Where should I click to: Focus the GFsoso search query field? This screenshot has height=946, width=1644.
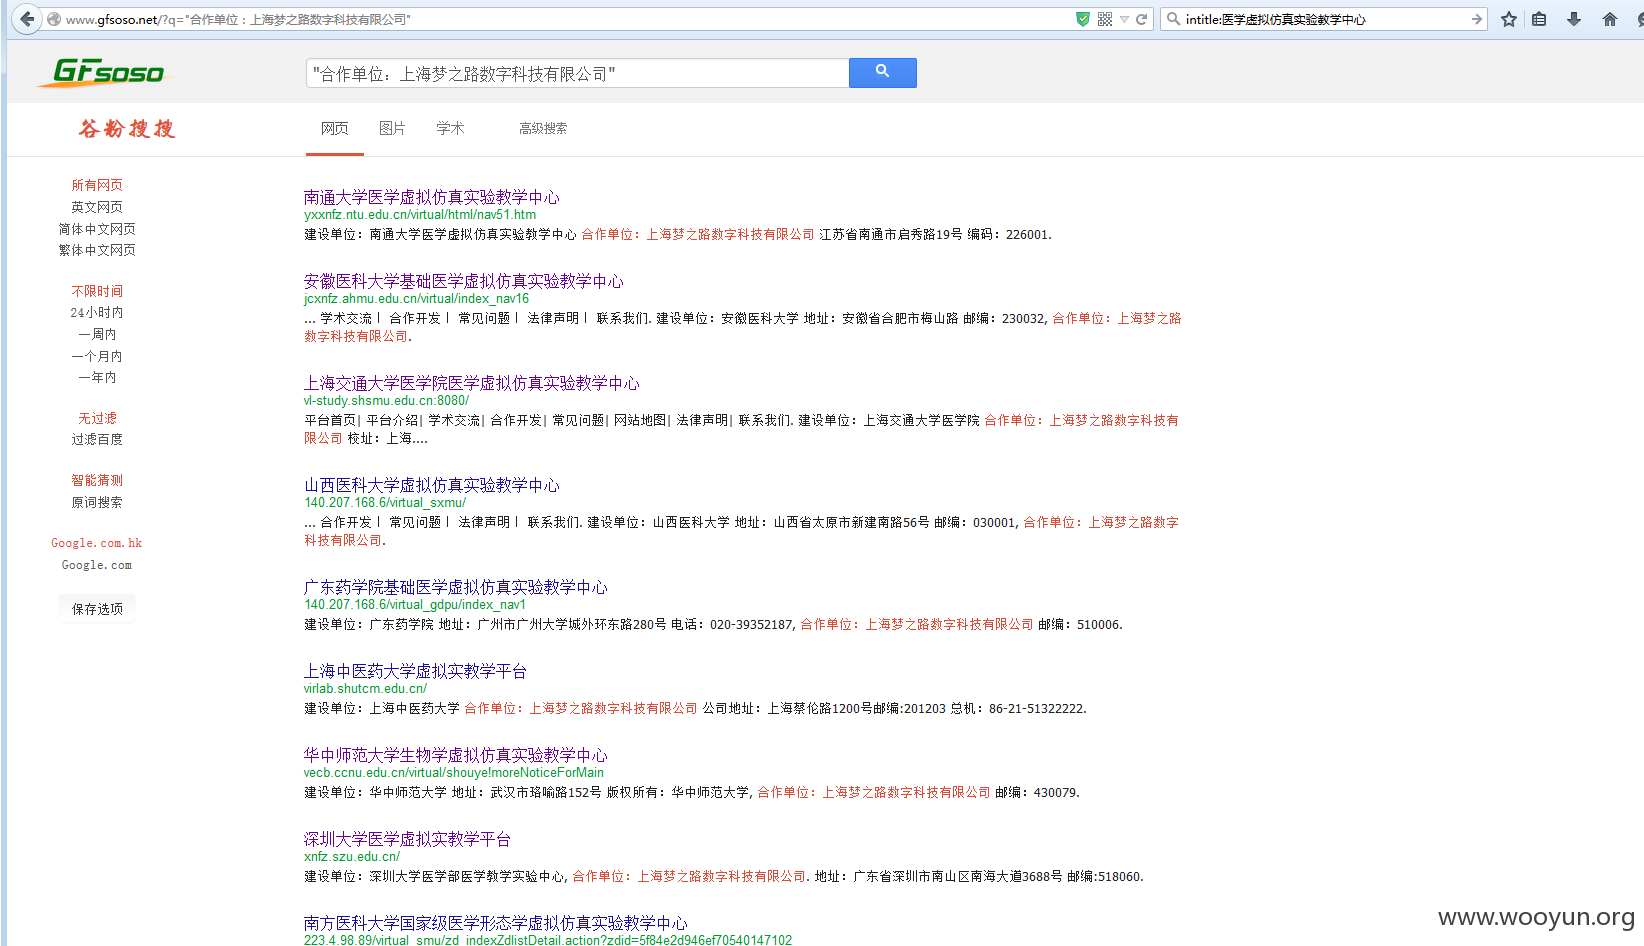coord(577,73)
